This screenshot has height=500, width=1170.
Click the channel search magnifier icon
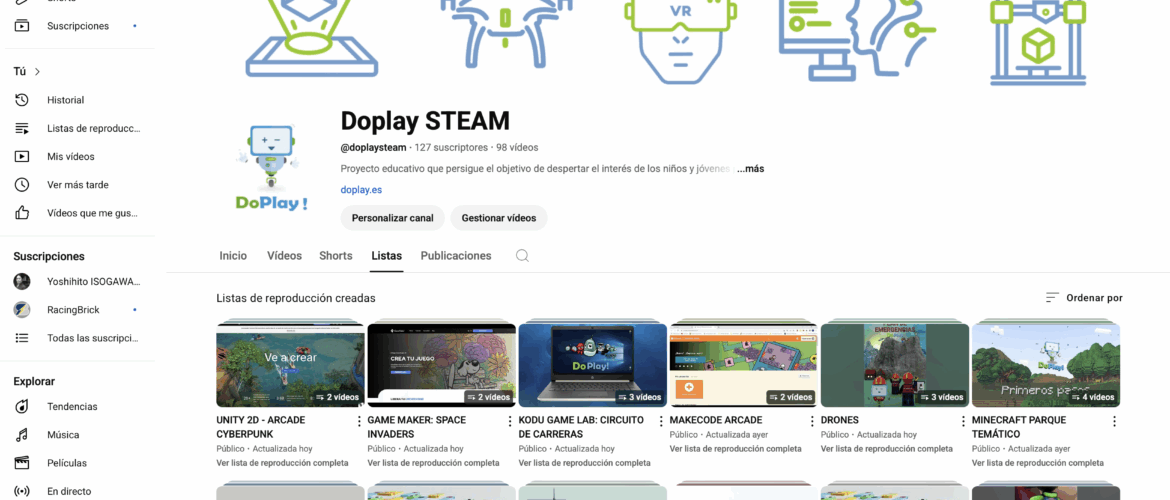[x=522, y=256]
